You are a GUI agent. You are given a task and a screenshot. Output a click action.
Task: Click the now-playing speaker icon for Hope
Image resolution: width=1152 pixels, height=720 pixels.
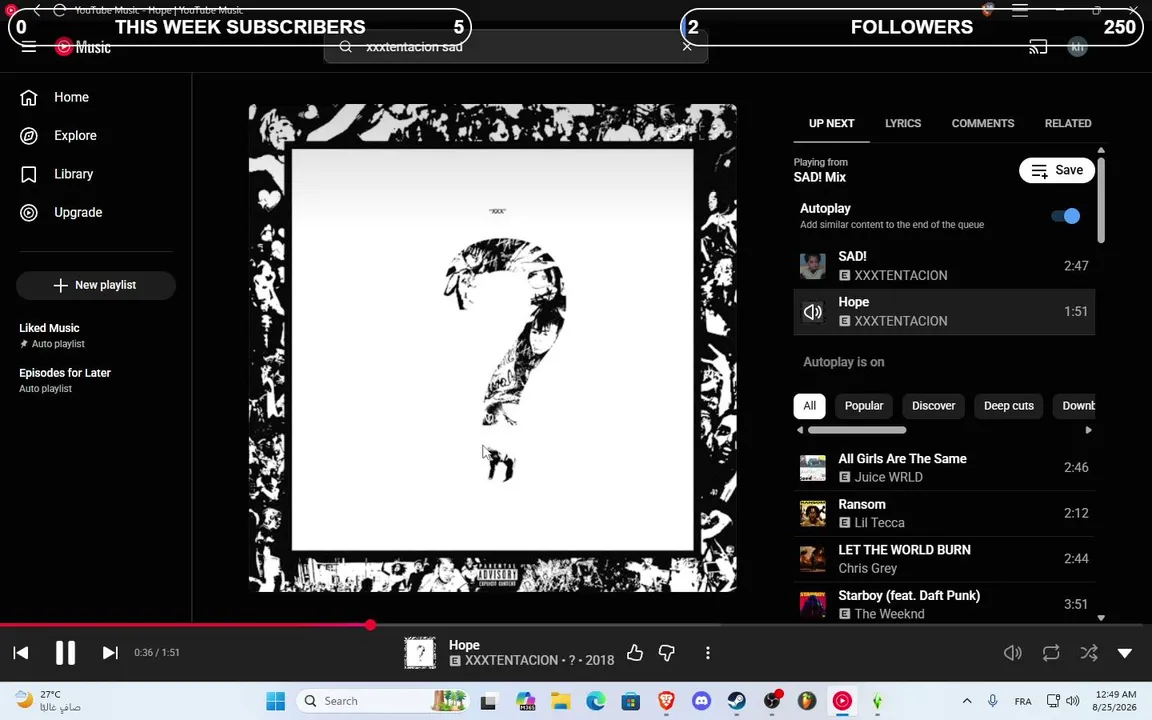(813, 312)
